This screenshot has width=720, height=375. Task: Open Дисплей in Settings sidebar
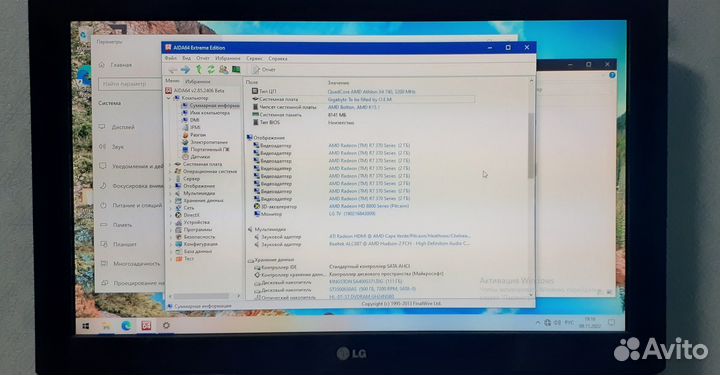(123, 127)
